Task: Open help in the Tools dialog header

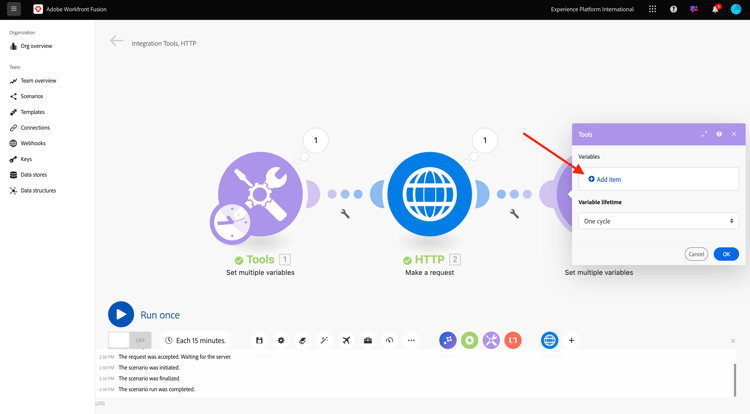Action: coord(719,134)
